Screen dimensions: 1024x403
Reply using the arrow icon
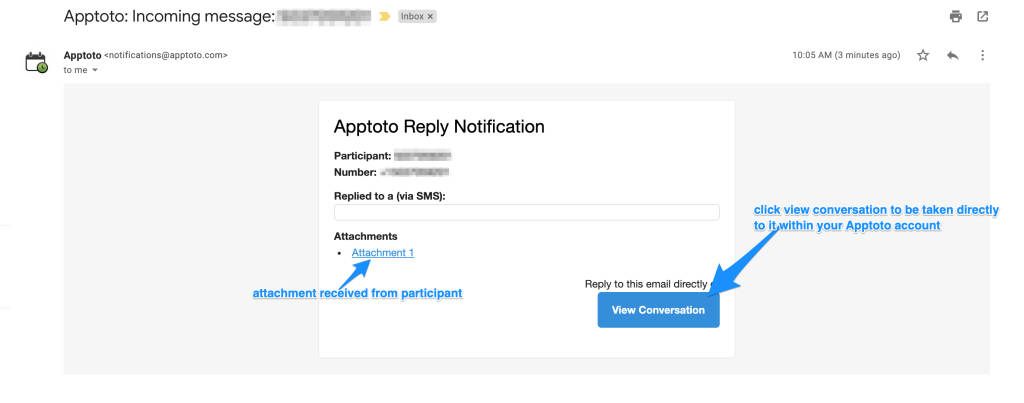point(953,56)
